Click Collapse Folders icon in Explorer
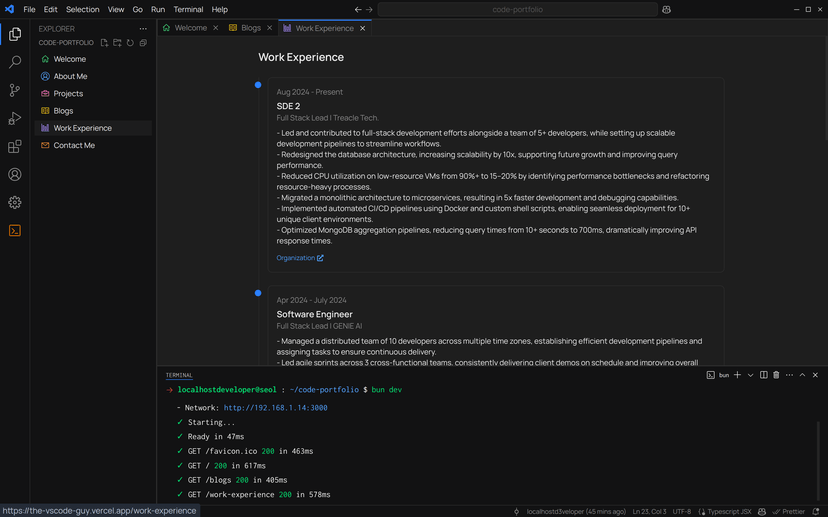Image resolution: width=828 pixels, height=517 pixels. pos(143,43)
